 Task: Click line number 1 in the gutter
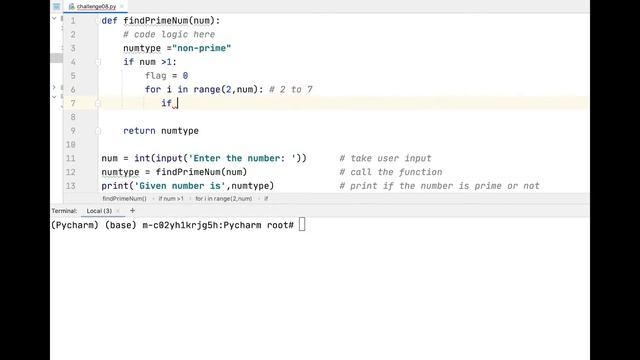coord(73,21)
